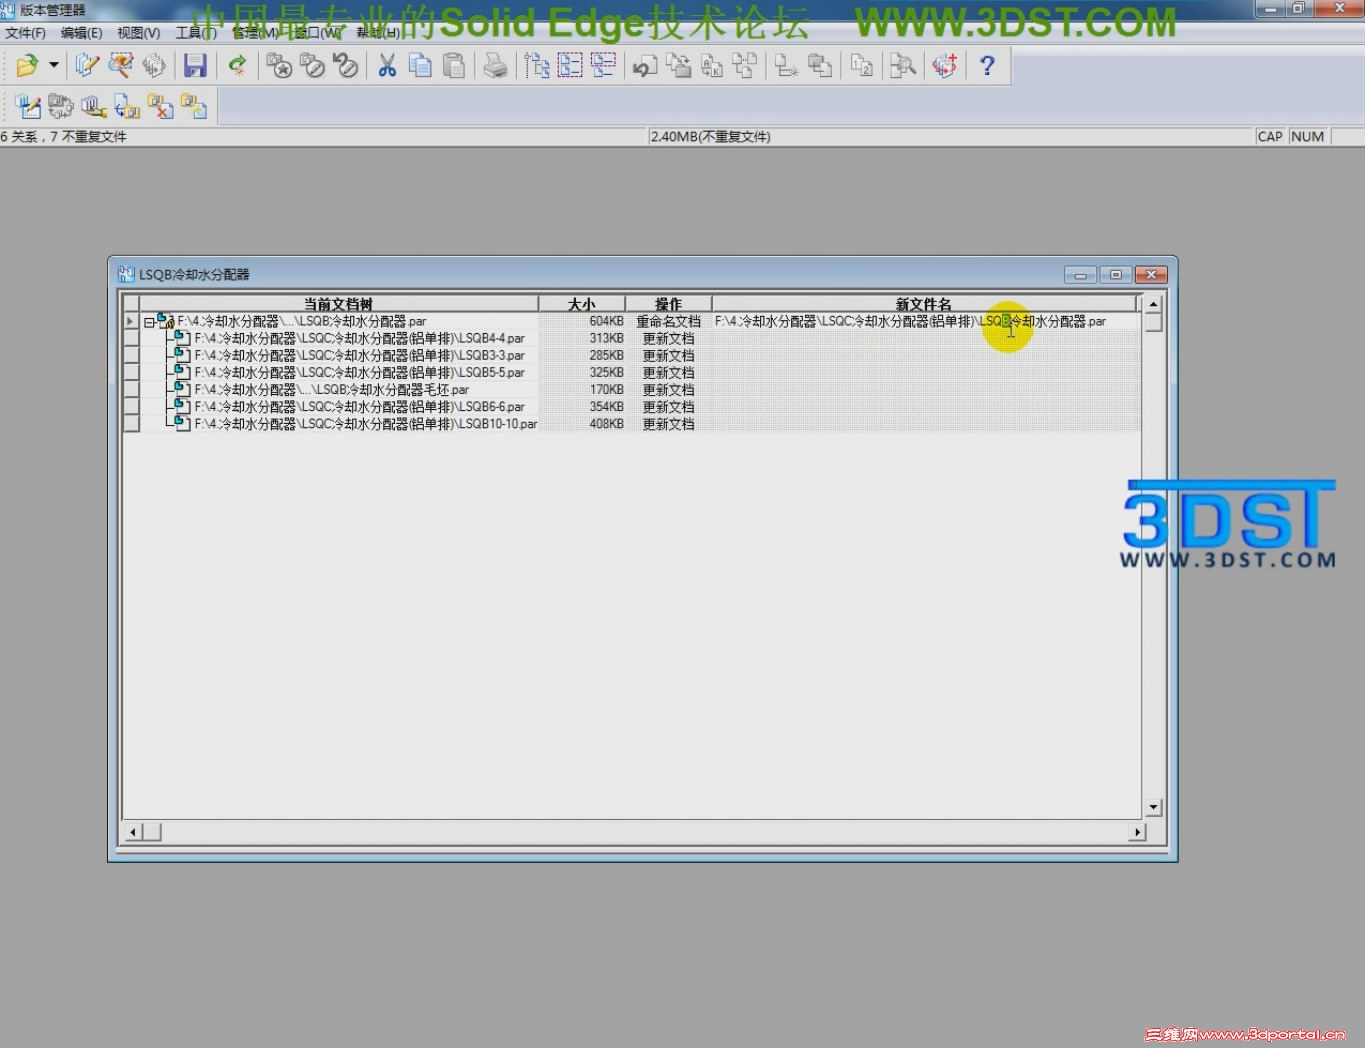Screen dimensions: 1365x1048
Task: Click the 170KB size cell
Action: (582, 390)
